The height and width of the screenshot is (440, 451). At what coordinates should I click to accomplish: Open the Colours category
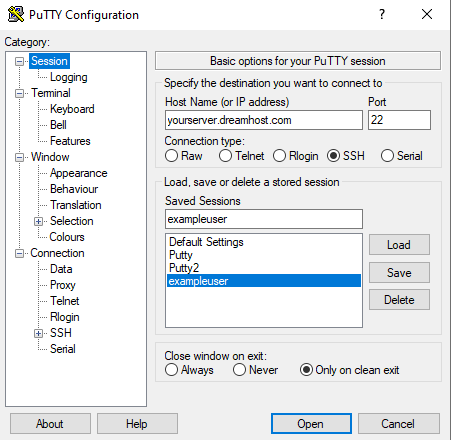(x=67, y=237)
